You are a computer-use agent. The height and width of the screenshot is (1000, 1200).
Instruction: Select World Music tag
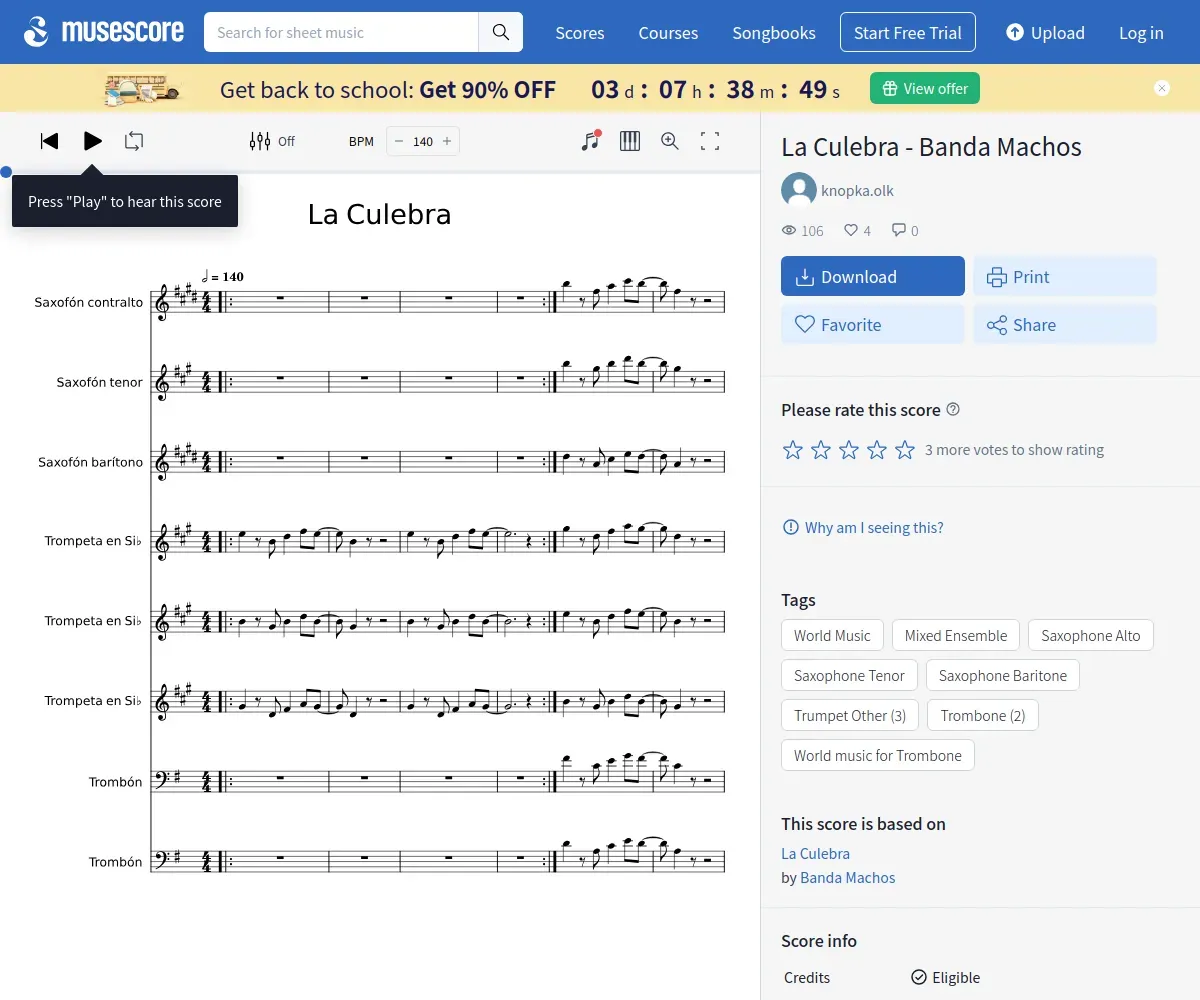832,635
